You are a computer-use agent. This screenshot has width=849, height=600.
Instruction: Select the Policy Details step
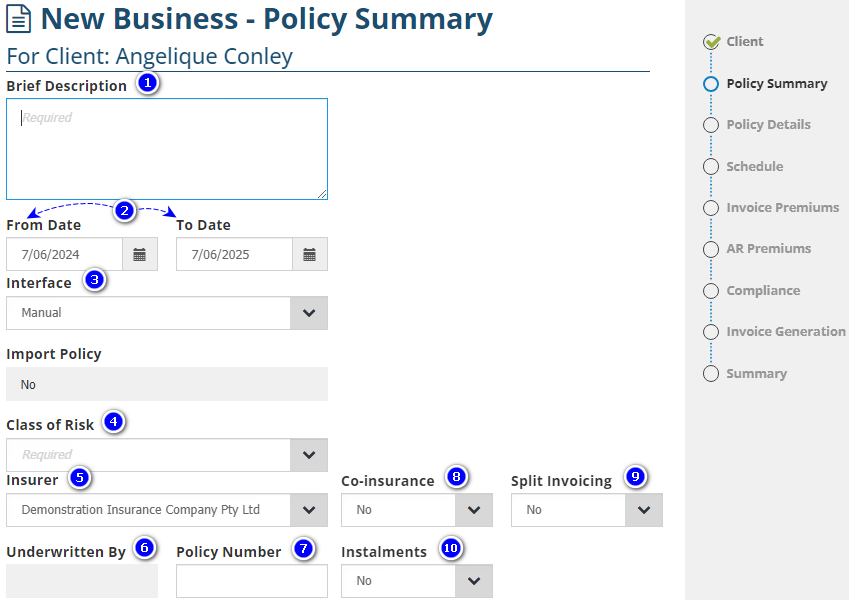(768, 125)
